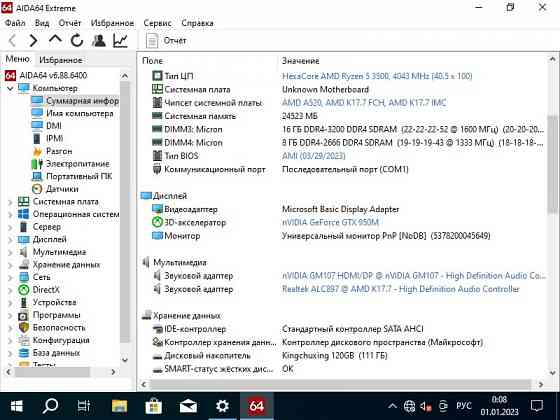Expand the DirectX tree node
The image size is (560, 420).
10,290
